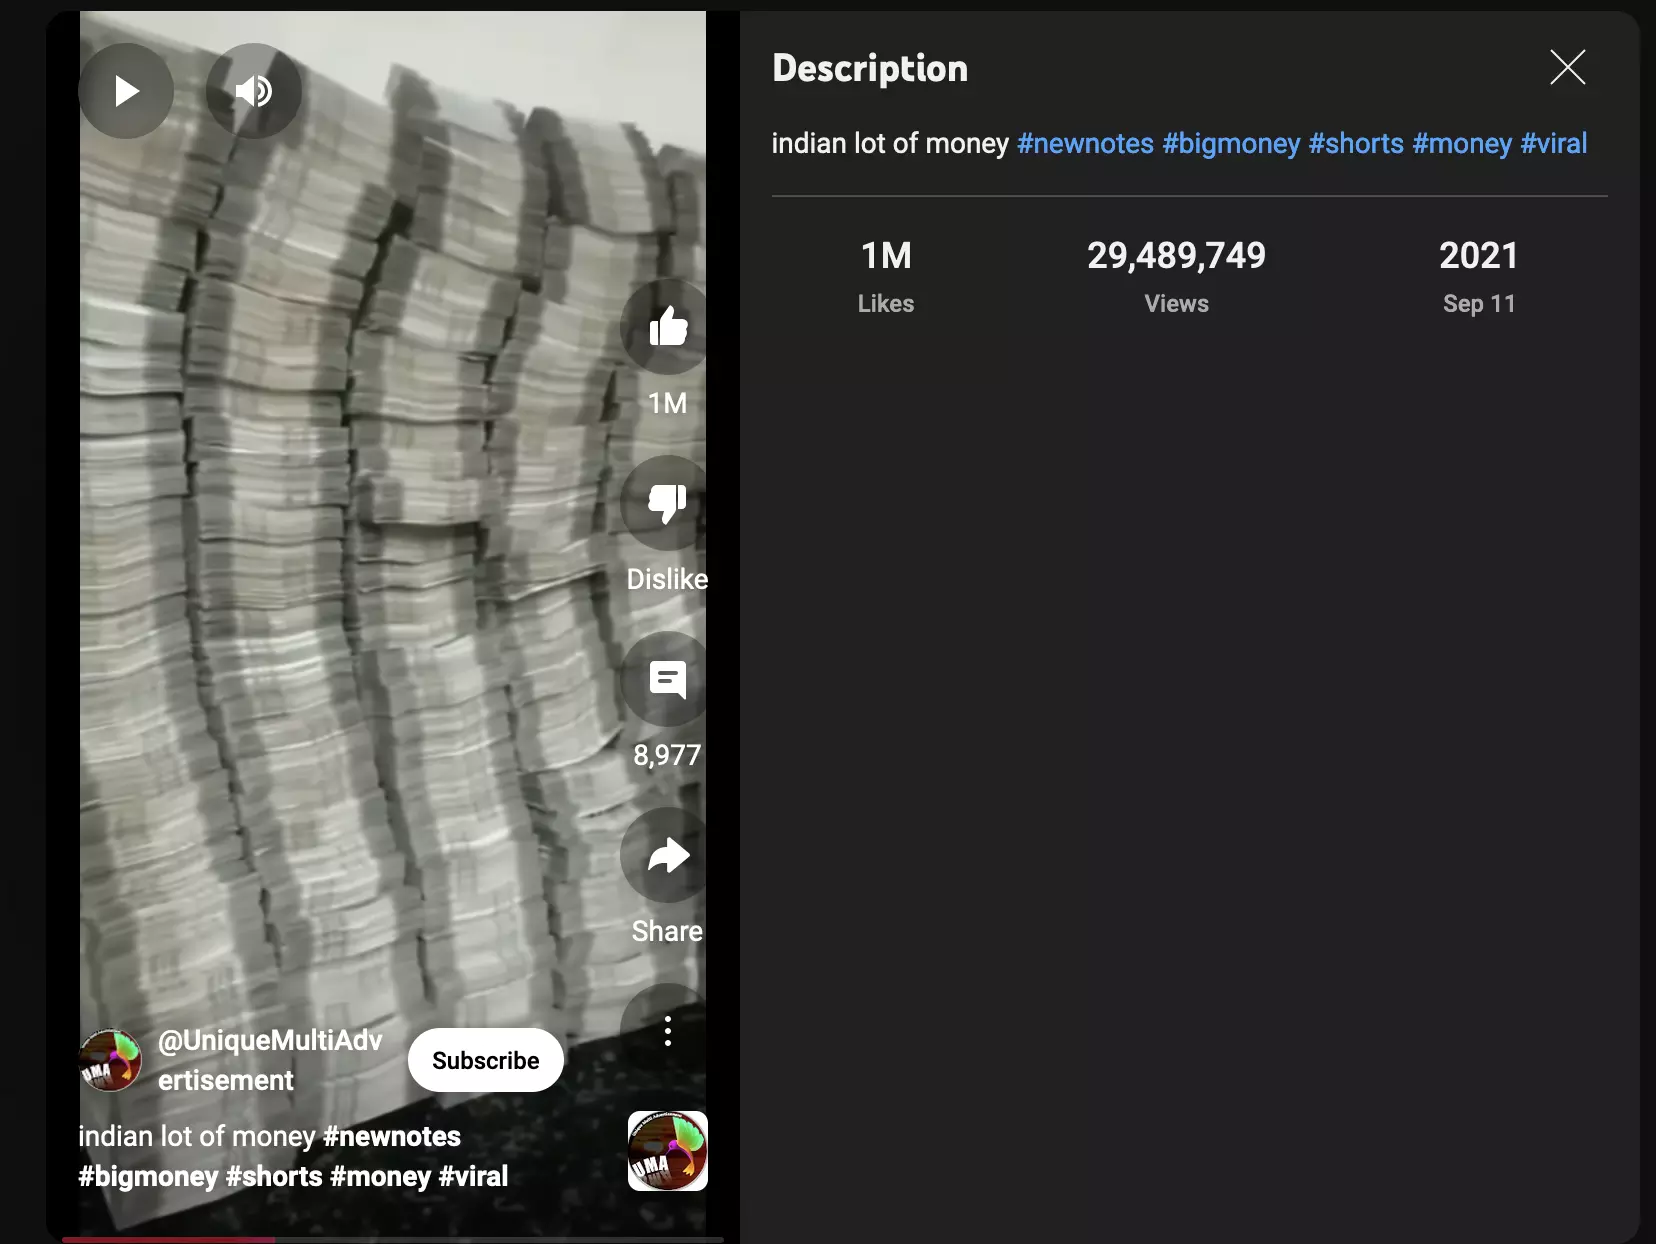Open #shorts hashtag in description panel
Viewport: 1656px width, 1244px height.
click(x=1356, y=143)
